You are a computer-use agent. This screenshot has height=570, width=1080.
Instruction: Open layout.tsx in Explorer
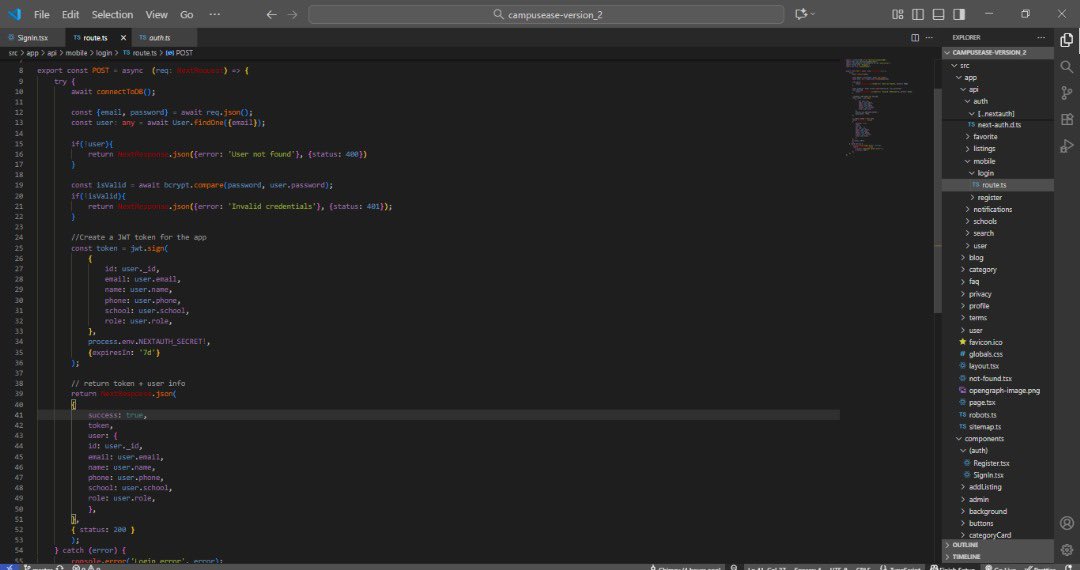pyautogui.click(x=998, y=366)
